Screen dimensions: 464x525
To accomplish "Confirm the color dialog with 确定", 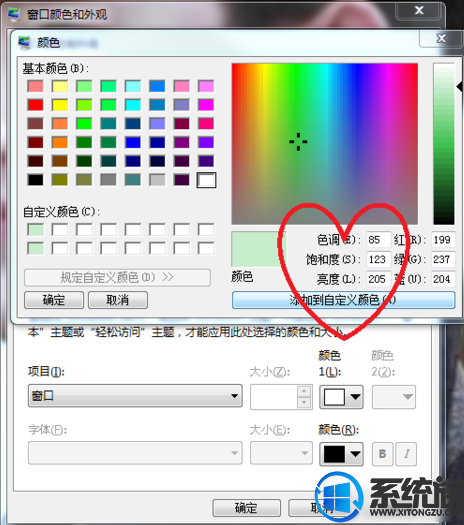I will [x=54, y=300].
